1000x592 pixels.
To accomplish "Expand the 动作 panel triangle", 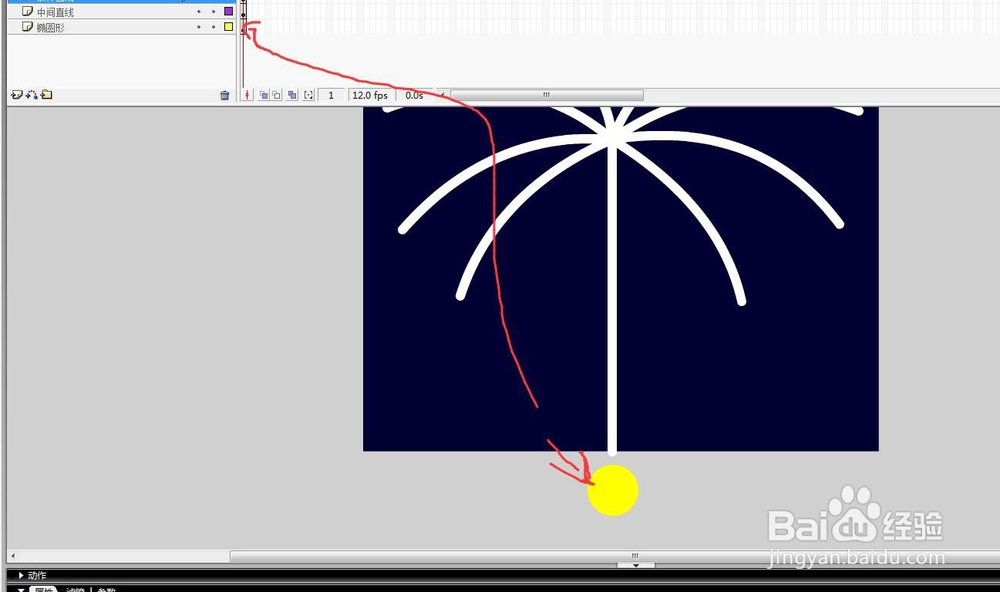I will click(x=21, y=575).
